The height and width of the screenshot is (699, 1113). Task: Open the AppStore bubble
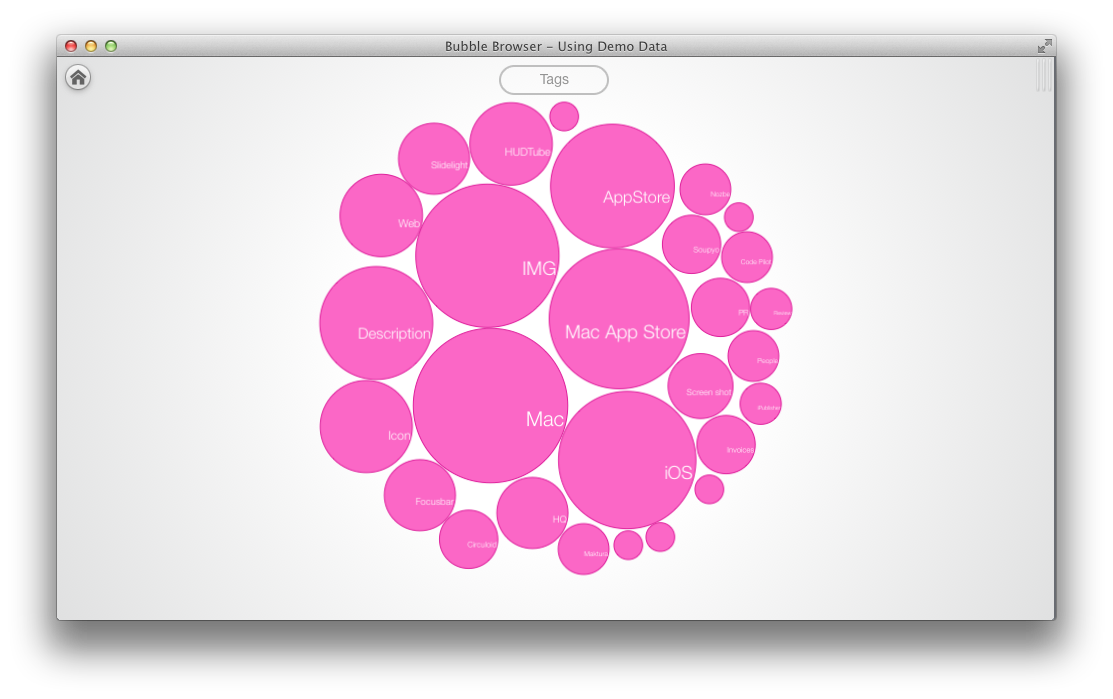pos(613,186)
